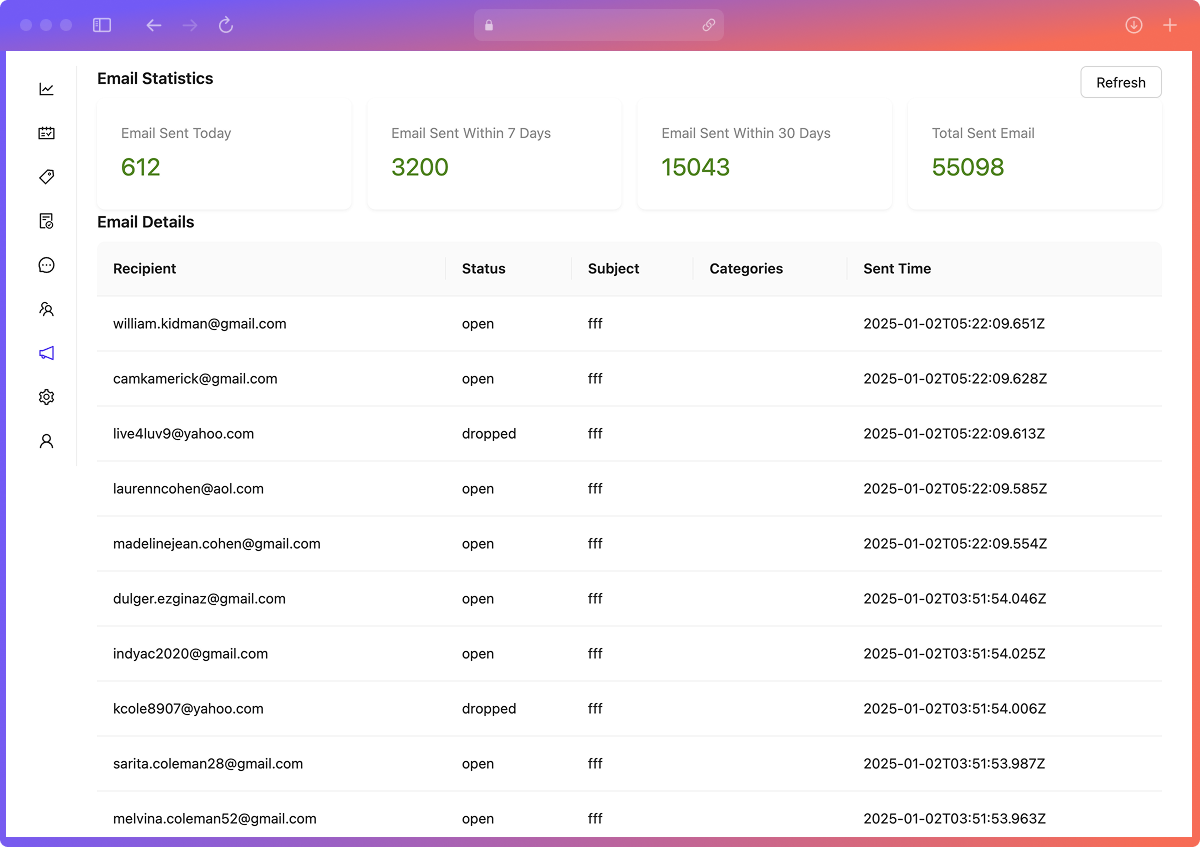Click dropped status for live4luv9@yahoo.com

click(x=489, y=434)
